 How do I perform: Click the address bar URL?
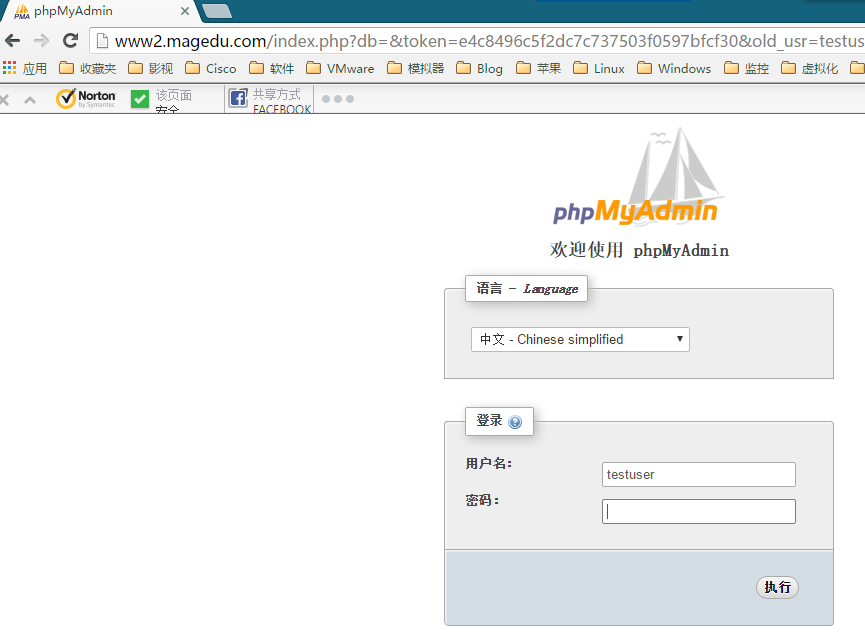tap(488, 41)
